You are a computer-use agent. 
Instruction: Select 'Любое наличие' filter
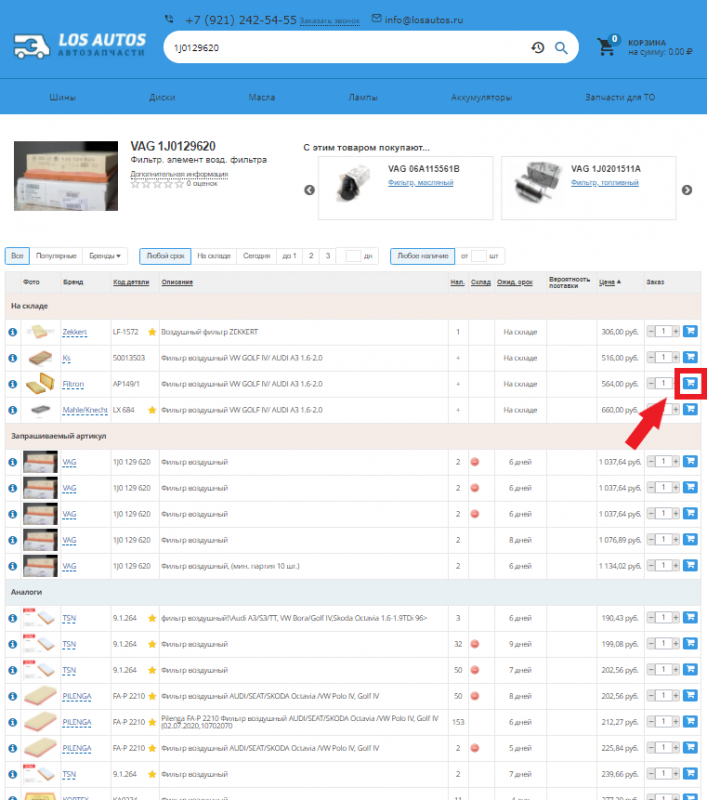coord(423,256)
